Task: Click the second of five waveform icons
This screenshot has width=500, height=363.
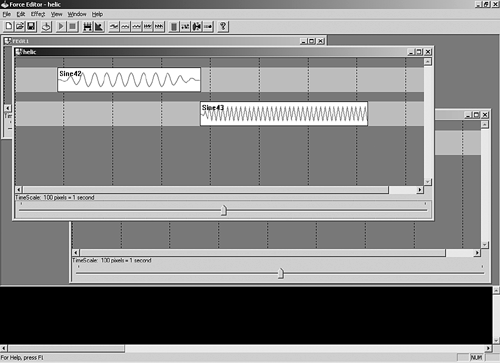Action: (x=125, y=26)
